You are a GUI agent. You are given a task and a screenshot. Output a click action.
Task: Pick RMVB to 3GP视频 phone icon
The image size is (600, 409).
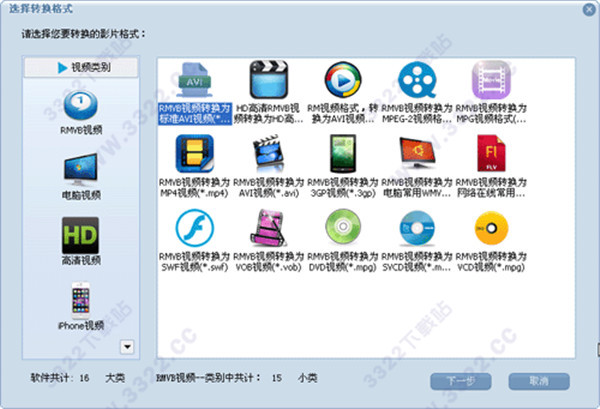[x=343, y=153]
